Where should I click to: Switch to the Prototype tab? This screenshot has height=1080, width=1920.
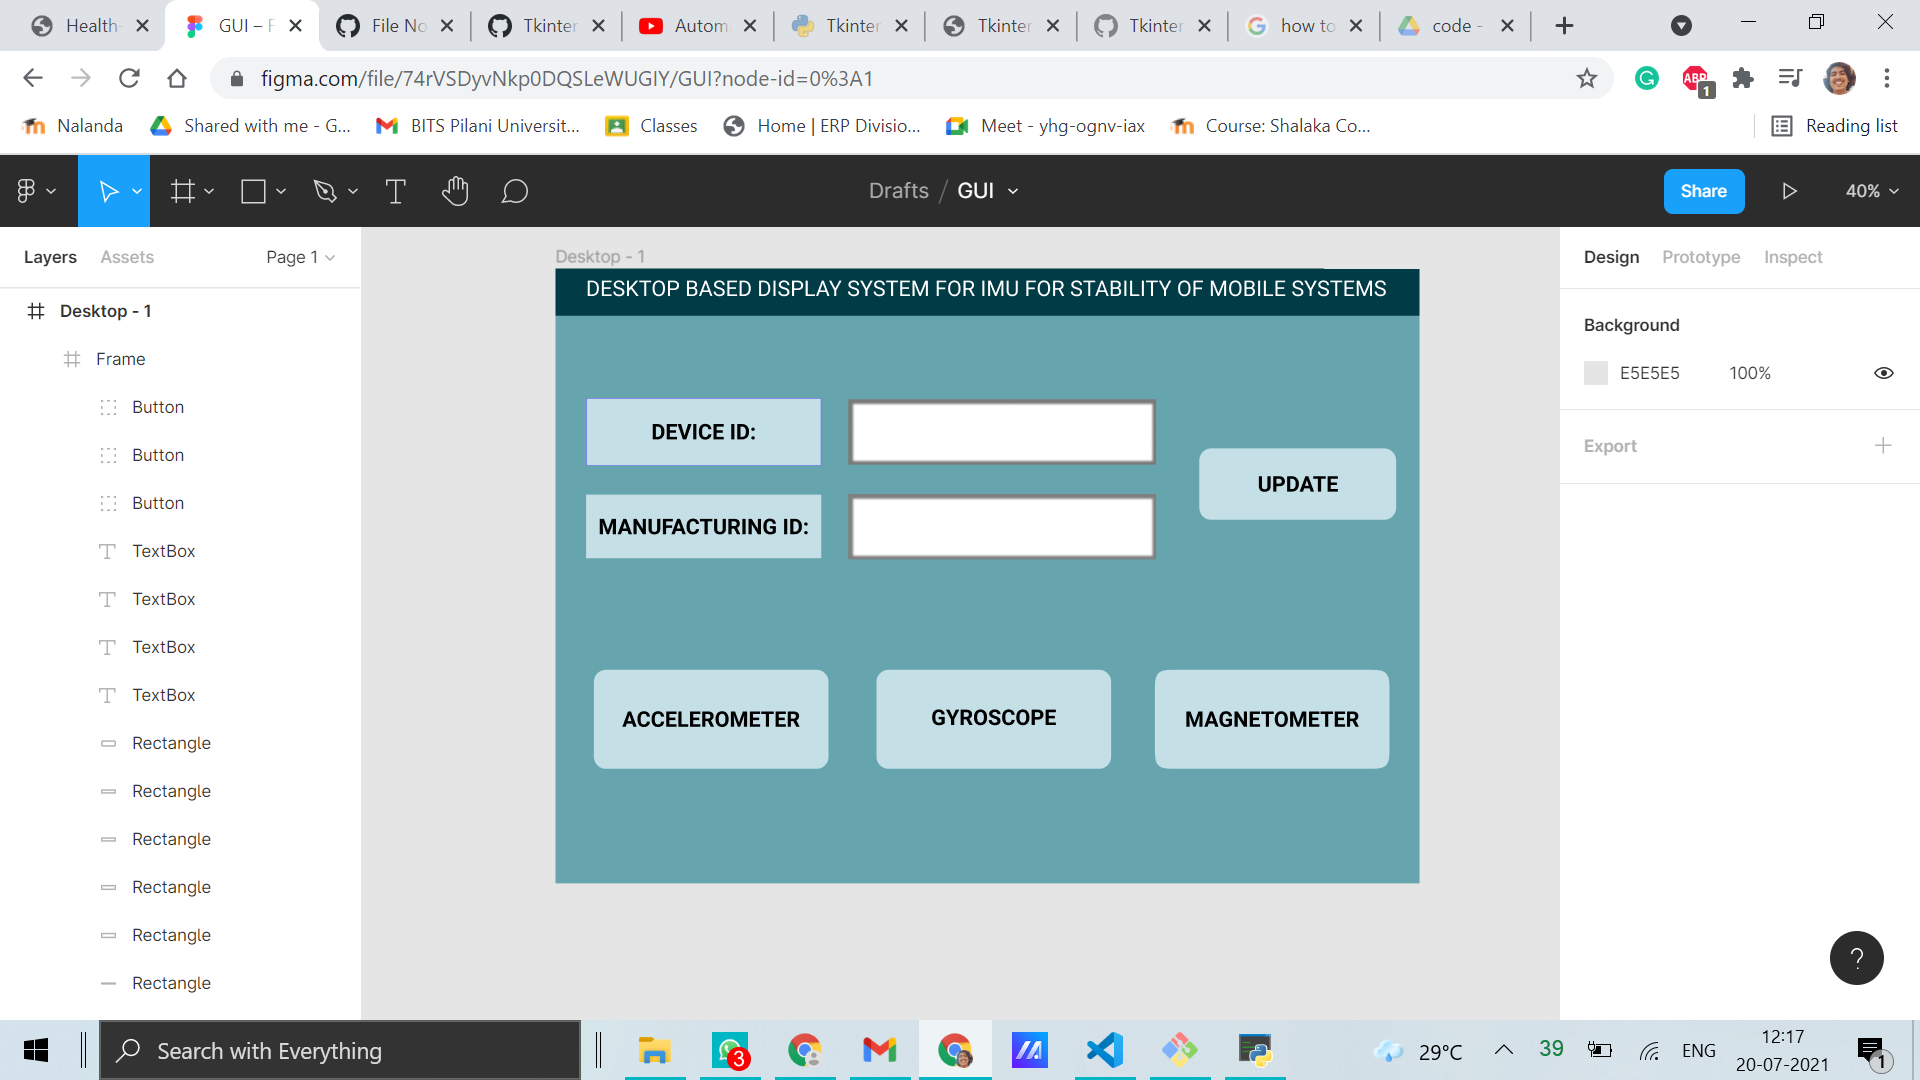pyautogui.click(x=1700, y=257)
